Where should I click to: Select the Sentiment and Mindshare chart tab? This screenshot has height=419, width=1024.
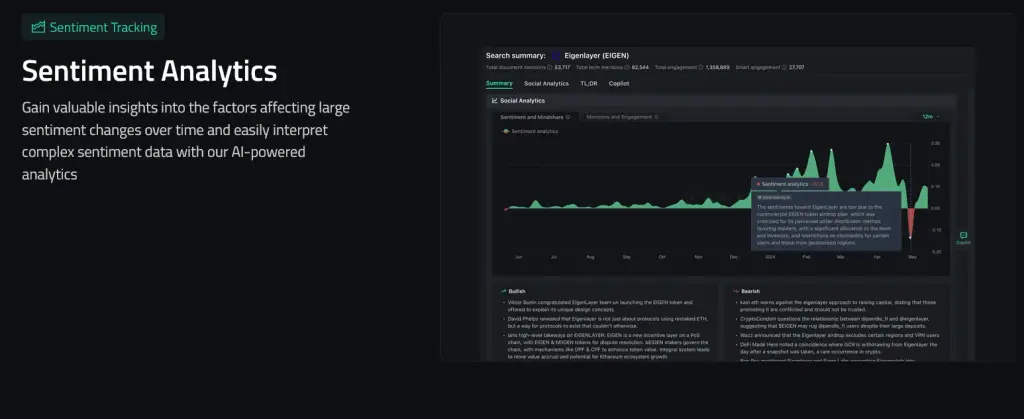[536, 117]
